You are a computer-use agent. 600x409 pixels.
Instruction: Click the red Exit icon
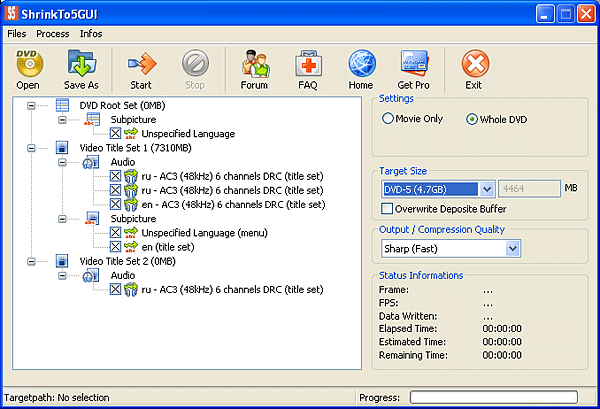(x=475, y=63)
